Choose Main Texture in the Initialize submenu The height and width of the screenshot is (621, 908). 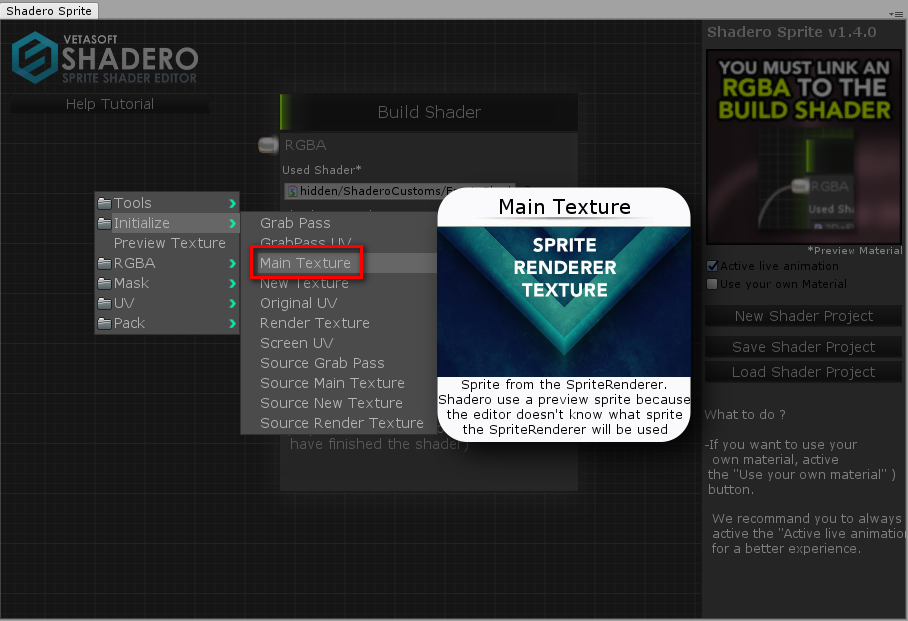pos(339,263)
